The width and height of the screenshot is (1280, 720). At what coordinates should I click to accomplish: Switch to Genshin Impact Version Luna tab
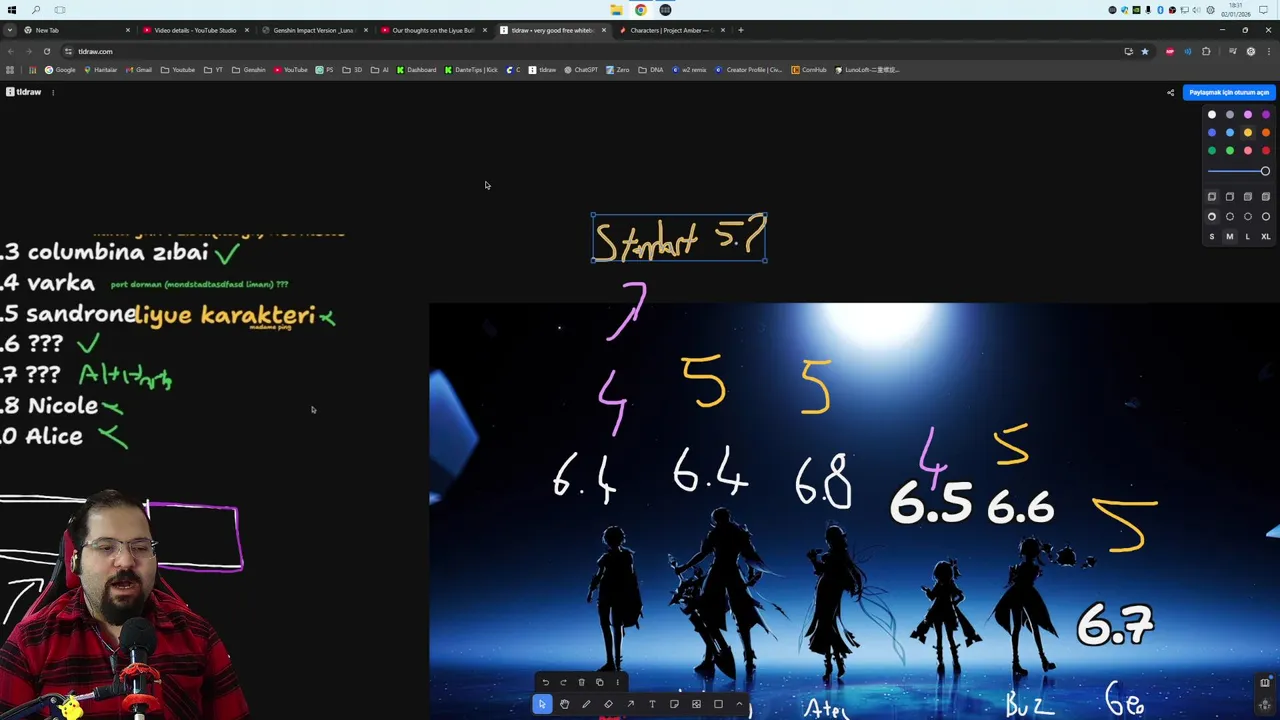point(313,30)
